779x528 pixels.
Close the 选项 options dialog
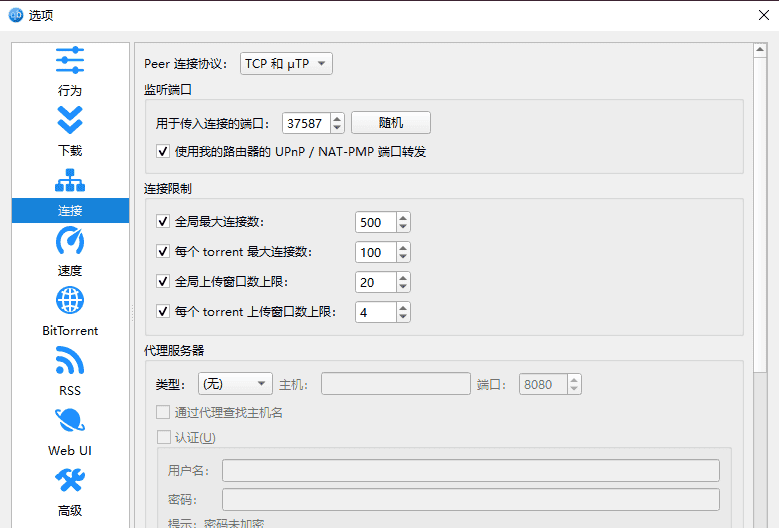(x=764, y=15)
